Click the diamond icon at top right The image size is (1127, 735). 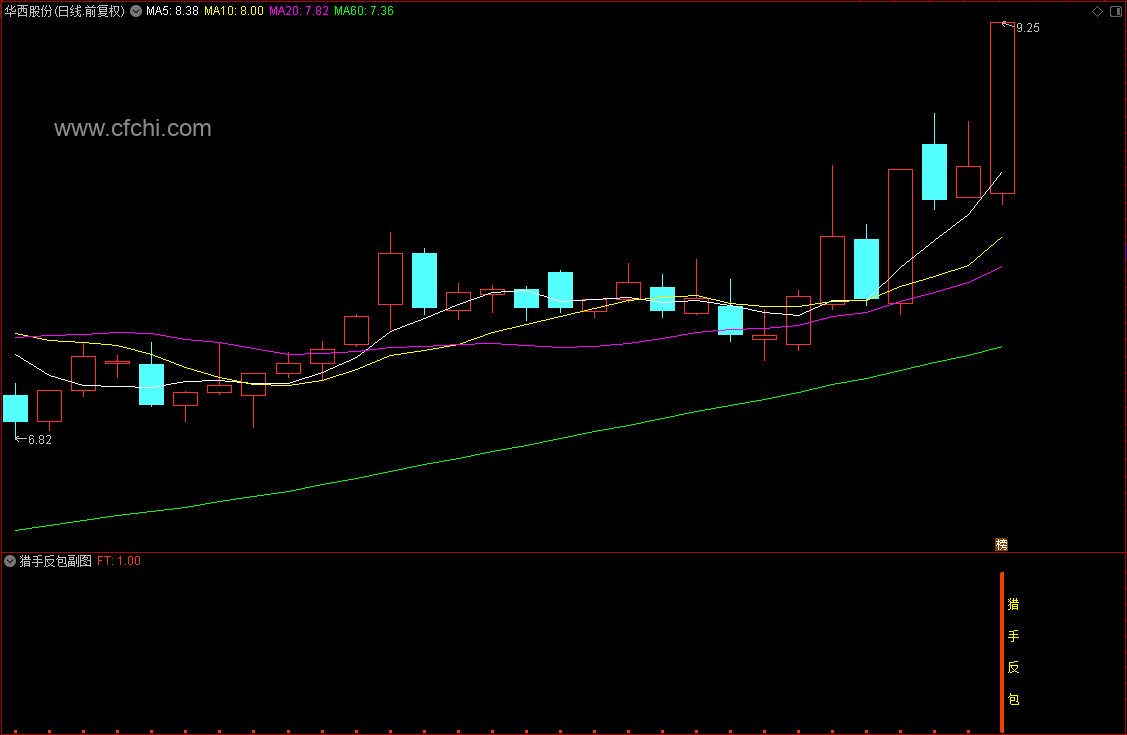(x=1098, y=11)
